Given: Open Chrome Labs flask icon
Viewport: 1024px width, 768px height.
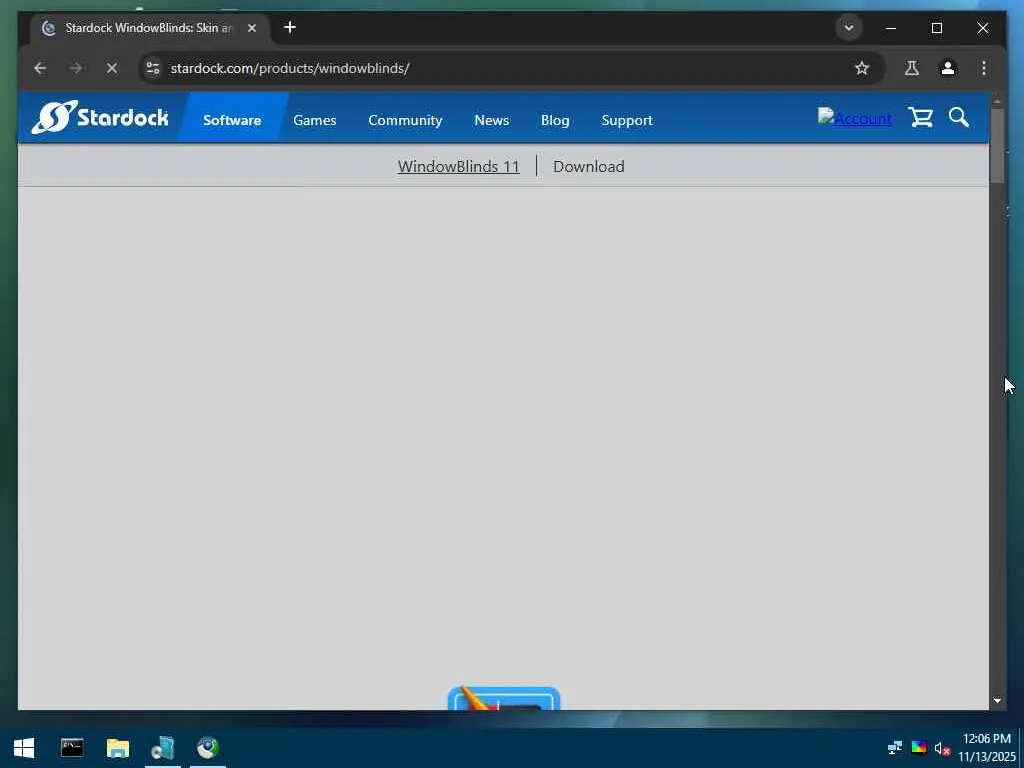Looking at the screenshot, I should (912, 68).
